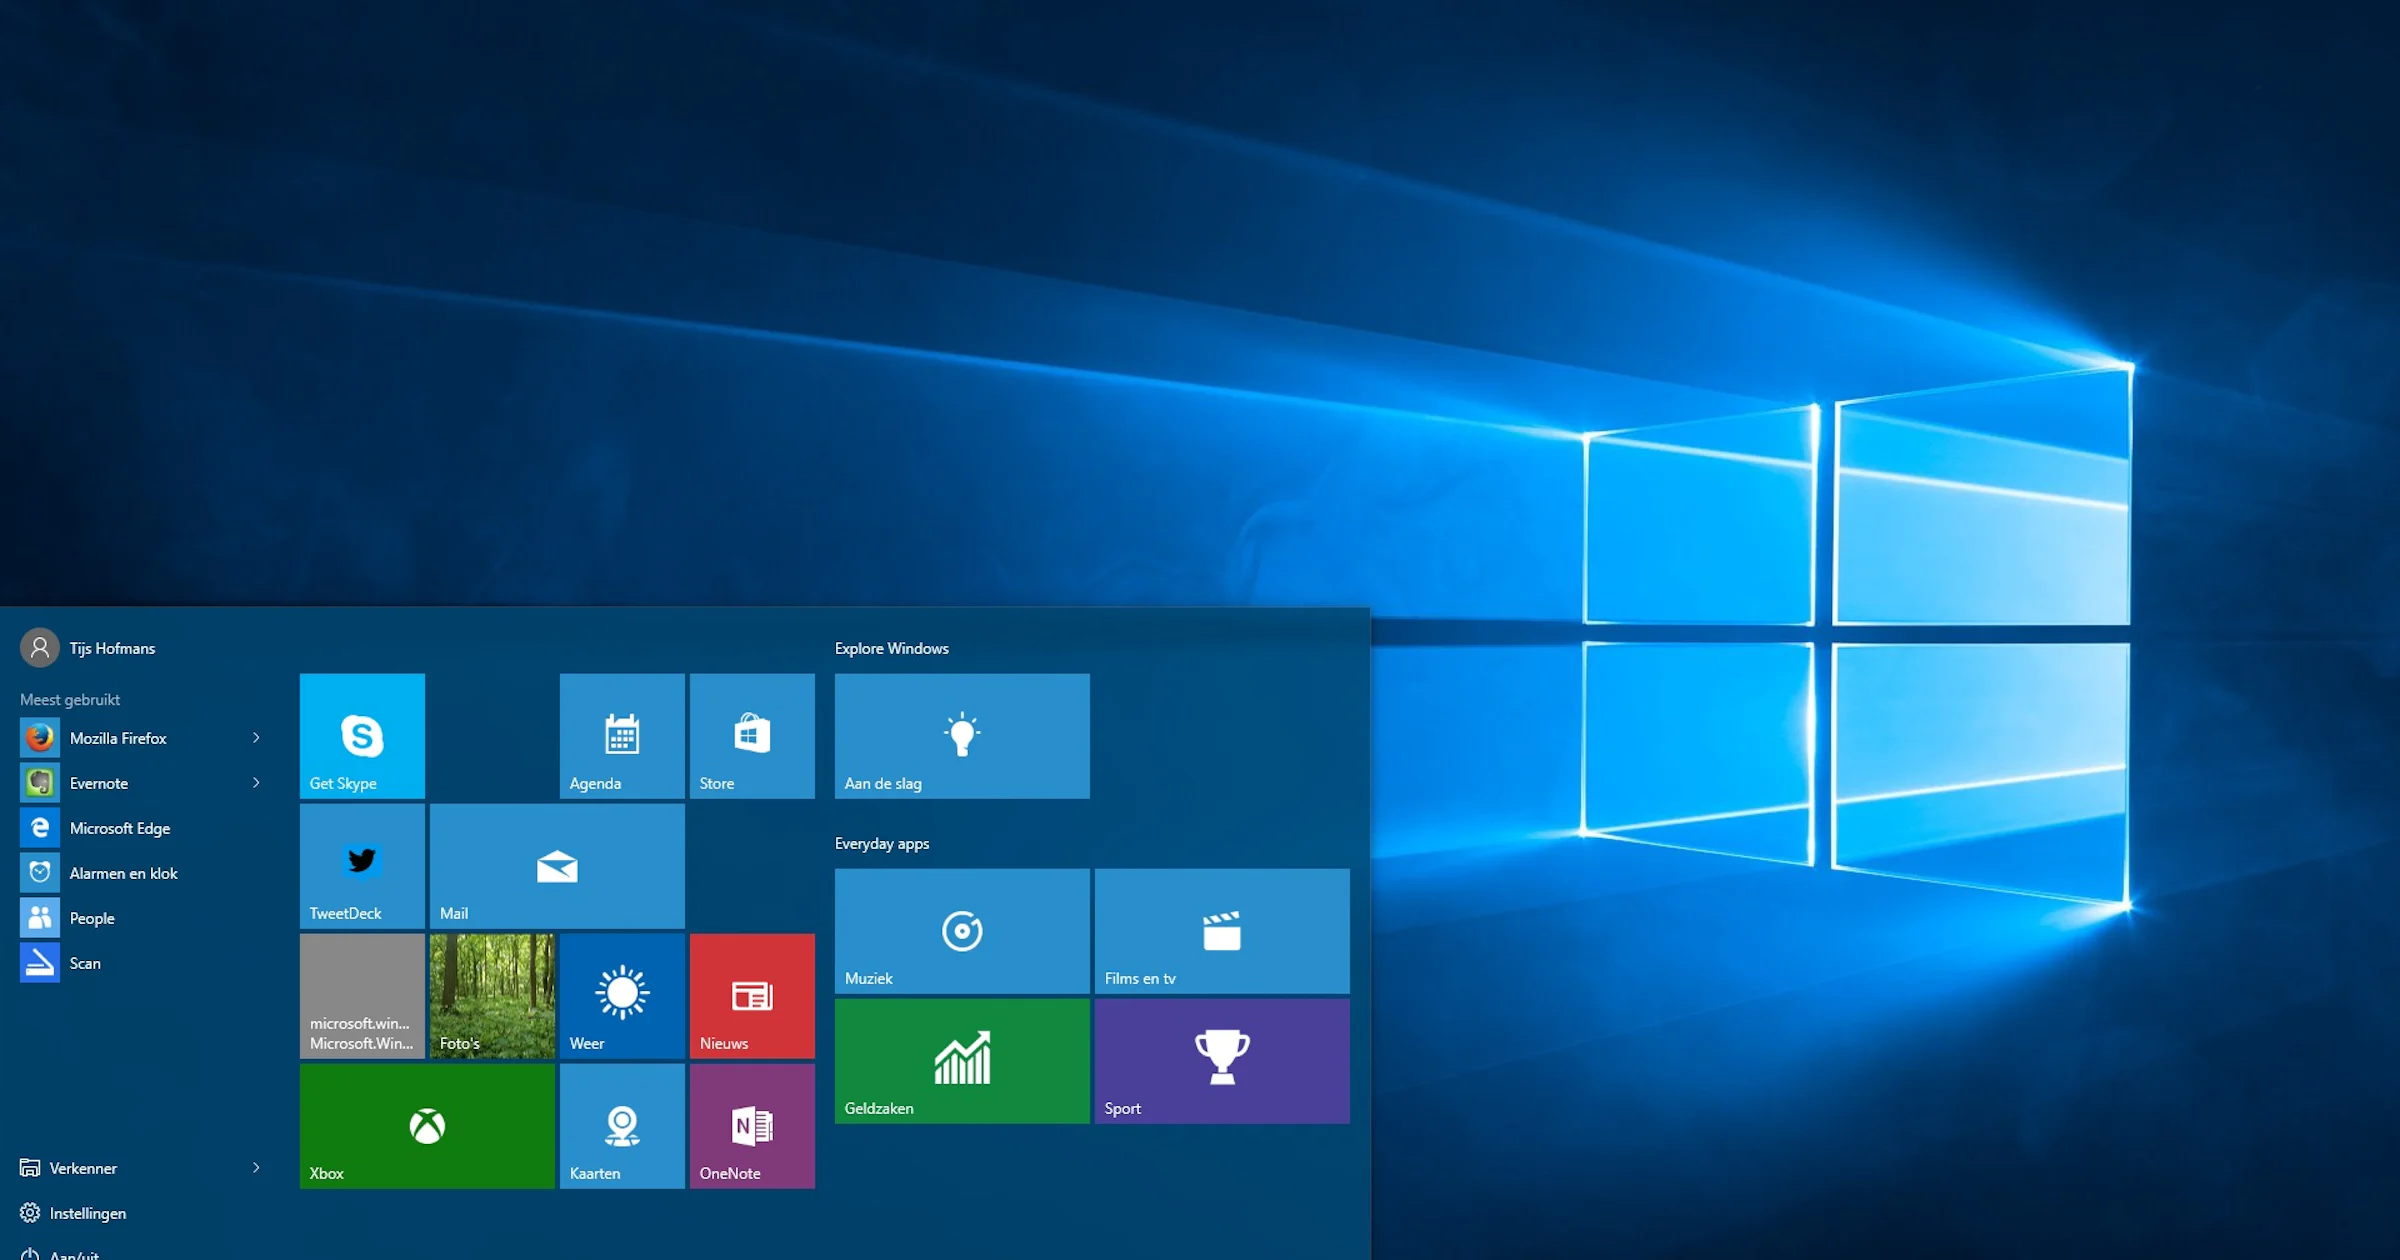
Task: Click the Meest gebruikt heading
Action: [x=70, y=699]
